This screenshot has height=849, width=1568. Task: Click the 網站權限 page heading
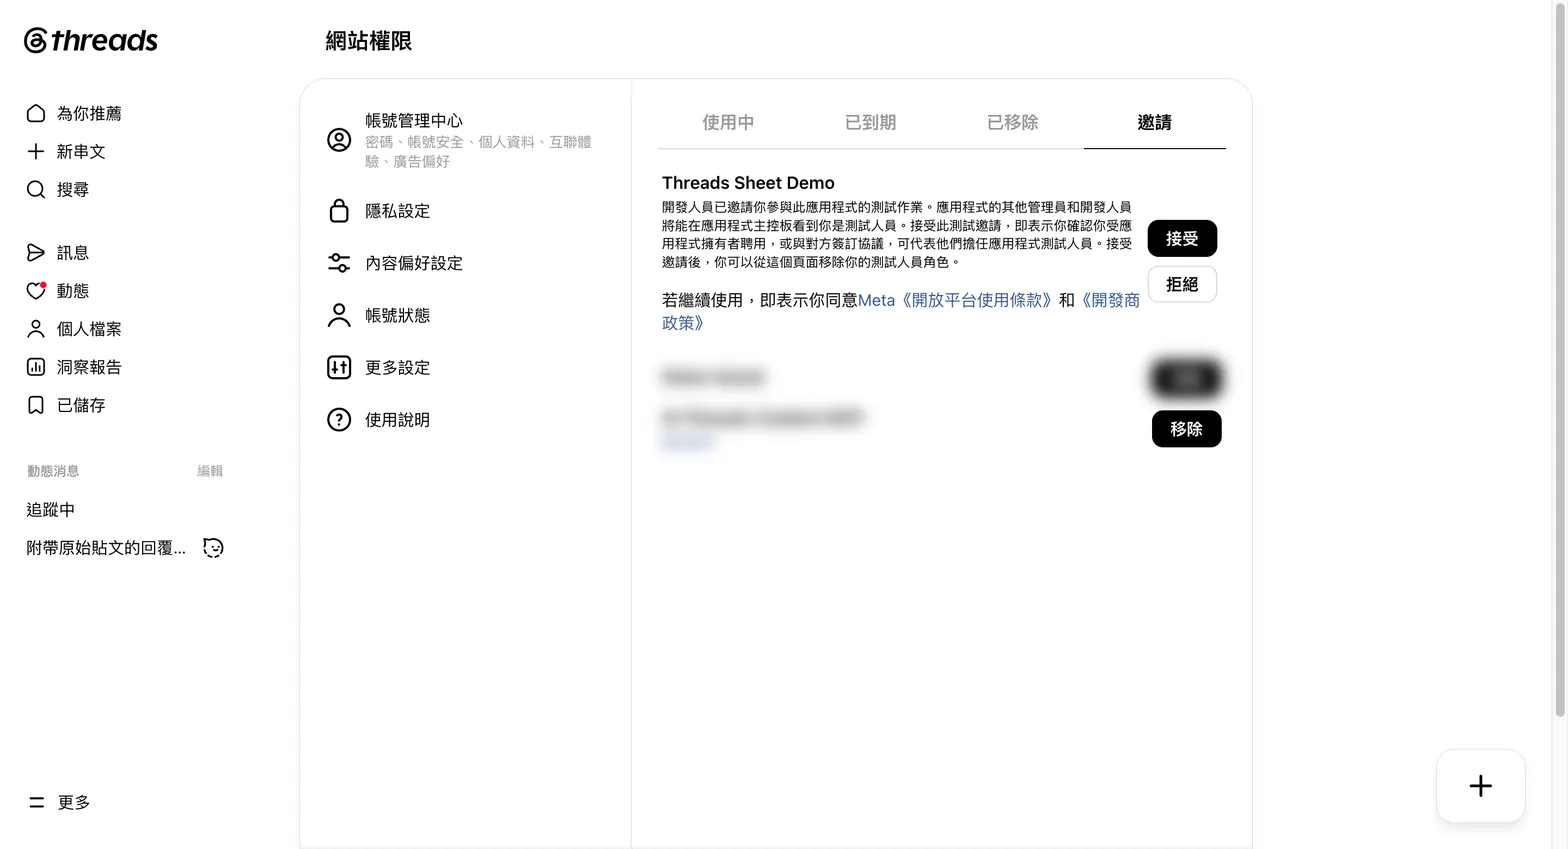pos(369,41)
